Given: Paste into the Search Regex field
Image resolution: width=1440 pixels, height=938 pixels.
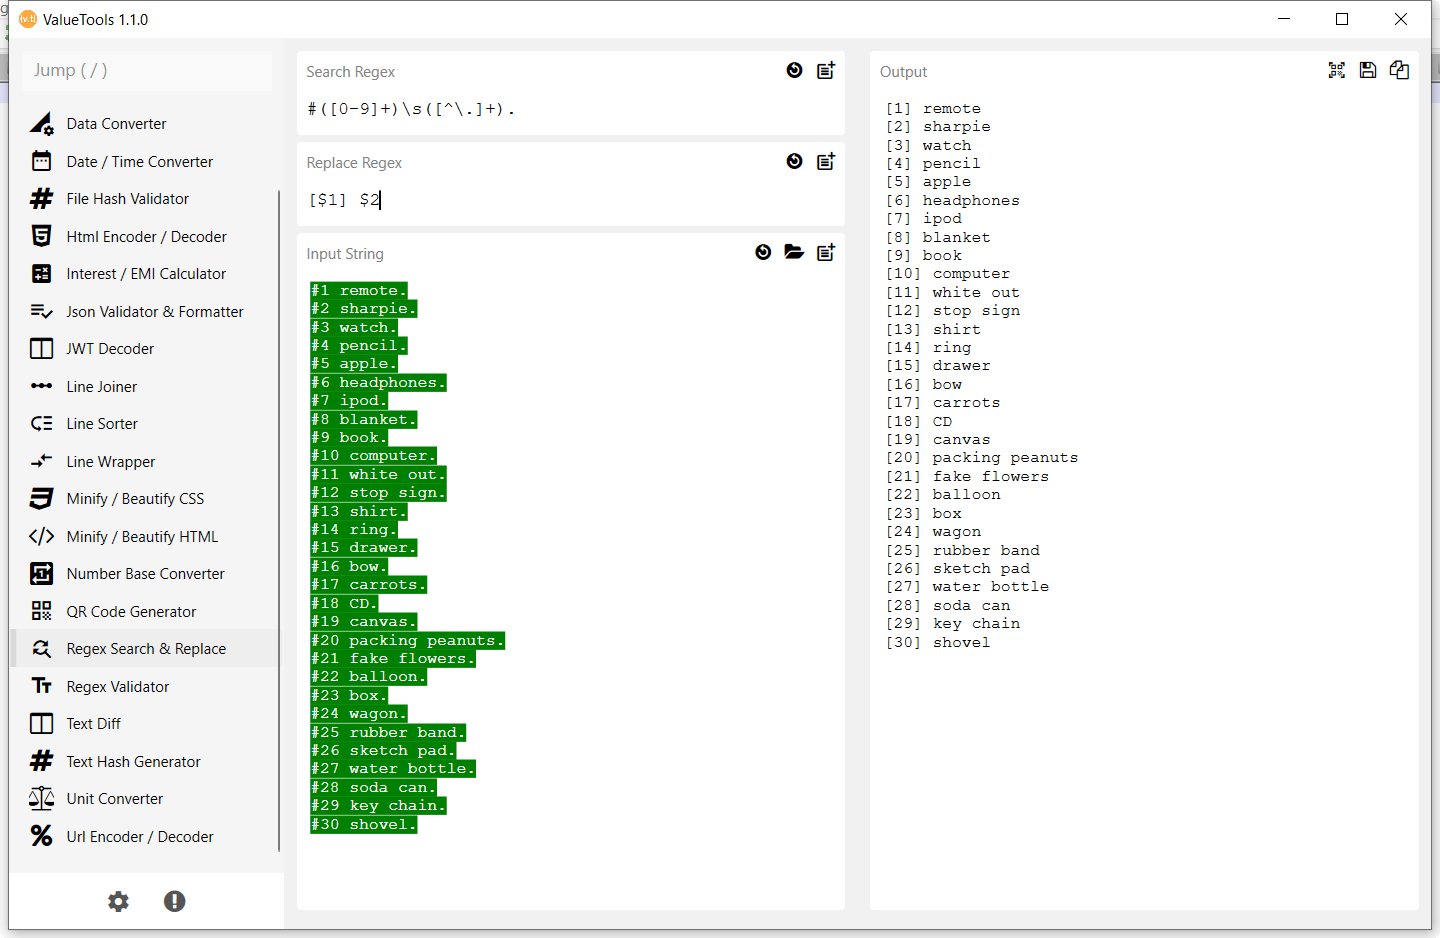Looking at the screenshot, I should pyautogui.click(x=826, y=70).
